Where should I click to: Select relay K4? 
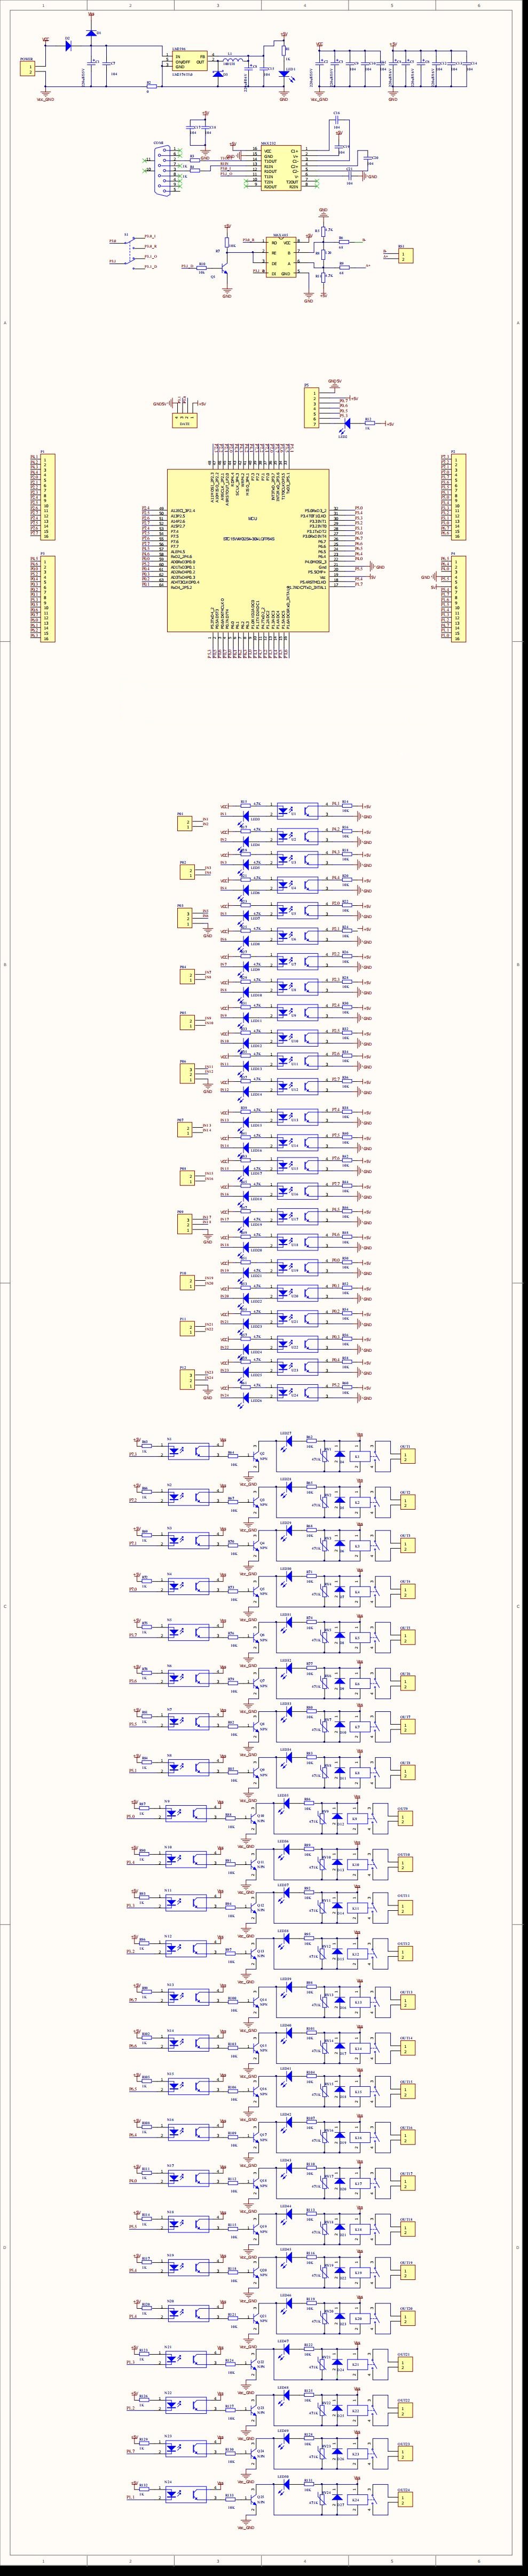[x=359, y=1591]
